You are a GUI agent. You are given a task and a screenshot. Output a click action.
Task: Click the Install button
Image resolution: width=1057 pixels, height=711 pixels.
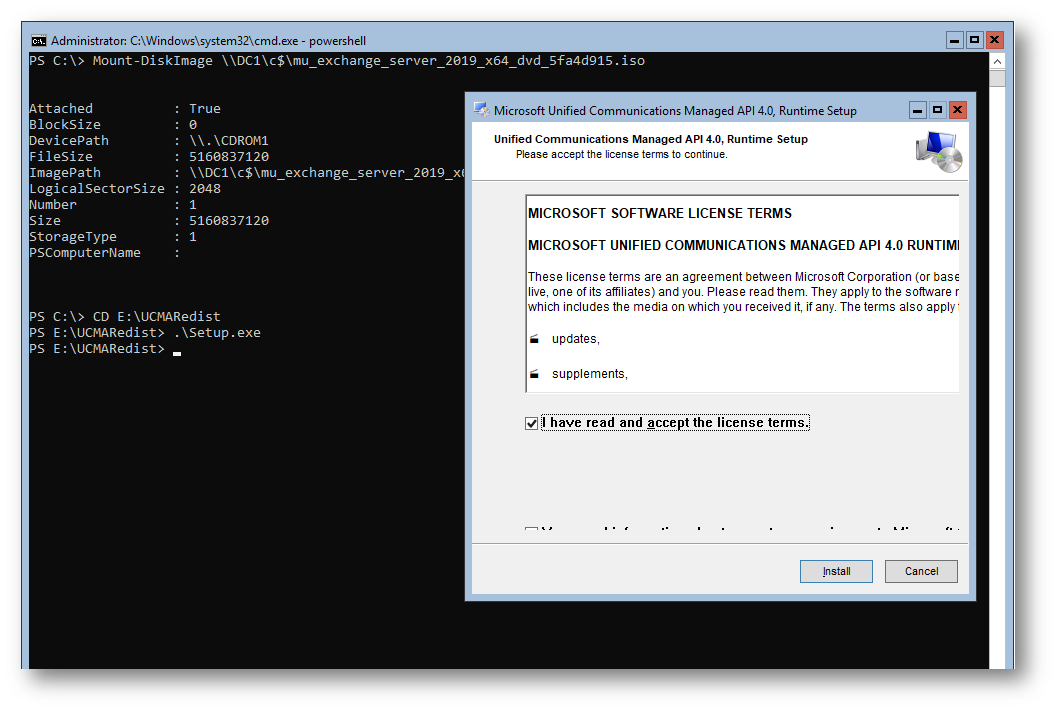[836, 571]
